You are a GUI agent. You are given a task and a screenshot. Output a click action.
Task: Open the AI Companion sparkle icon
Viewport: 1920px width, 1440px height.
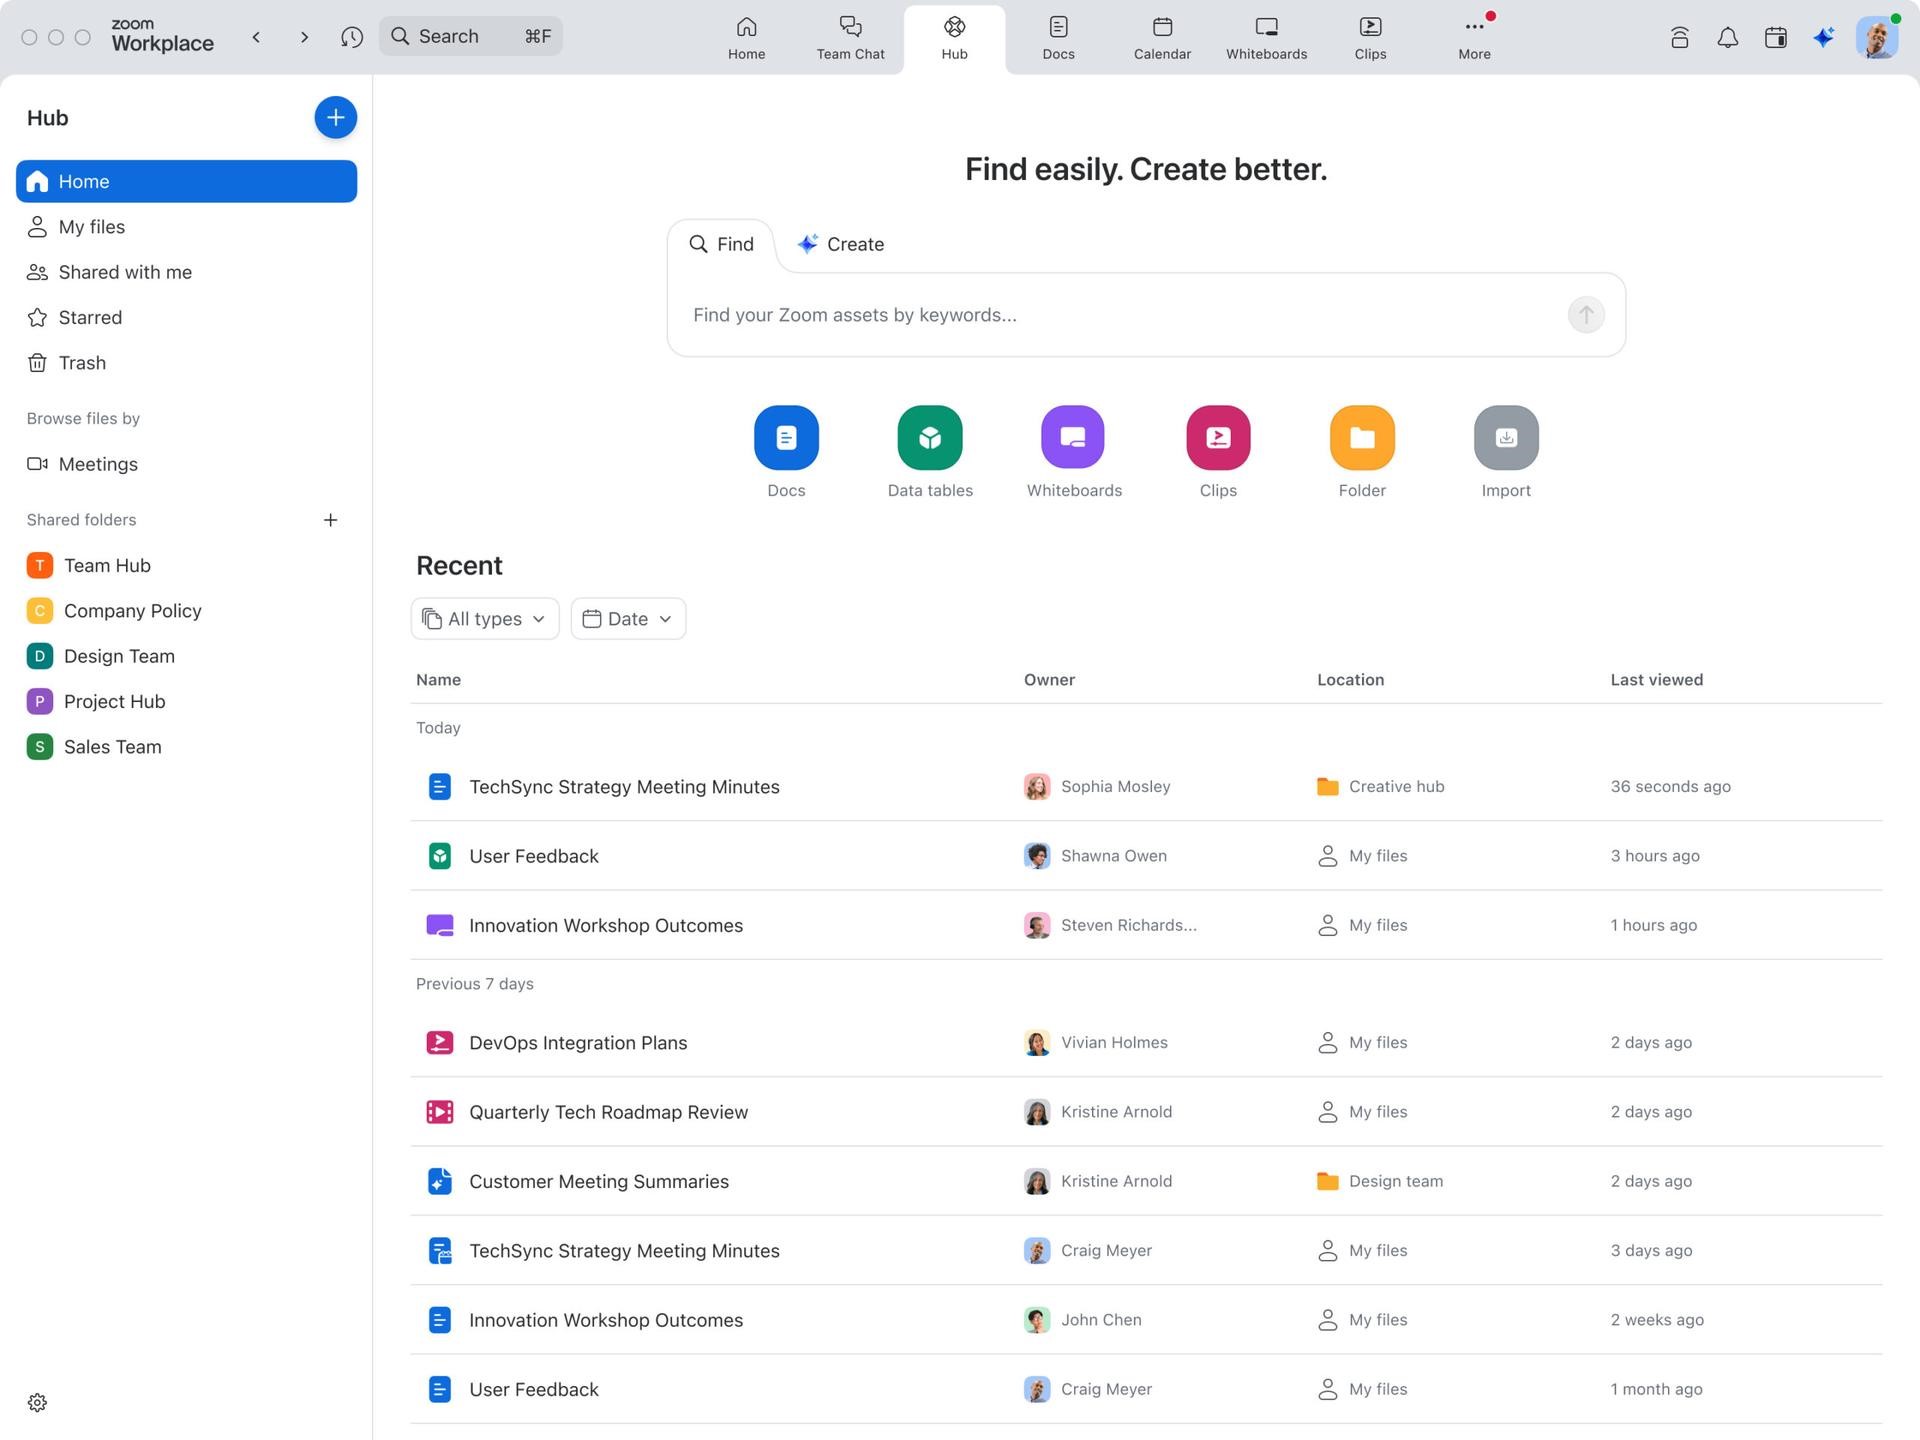(x=1823, y=37)
